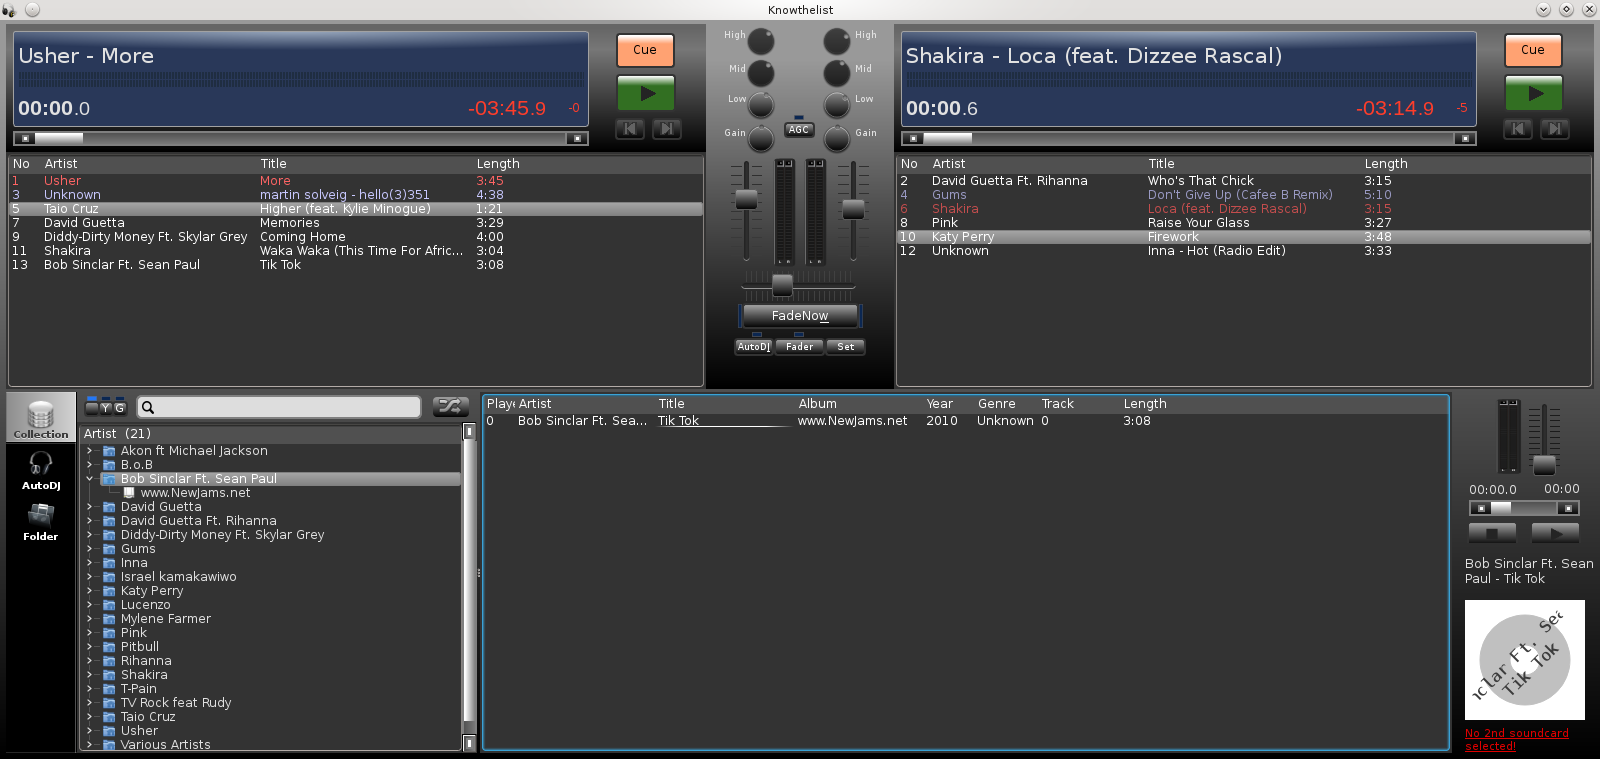Click the left playlist Length column header
Image resolution: width=1600 pixels, height=759 pixels.
pyautogui.click(x=498, y=164)
